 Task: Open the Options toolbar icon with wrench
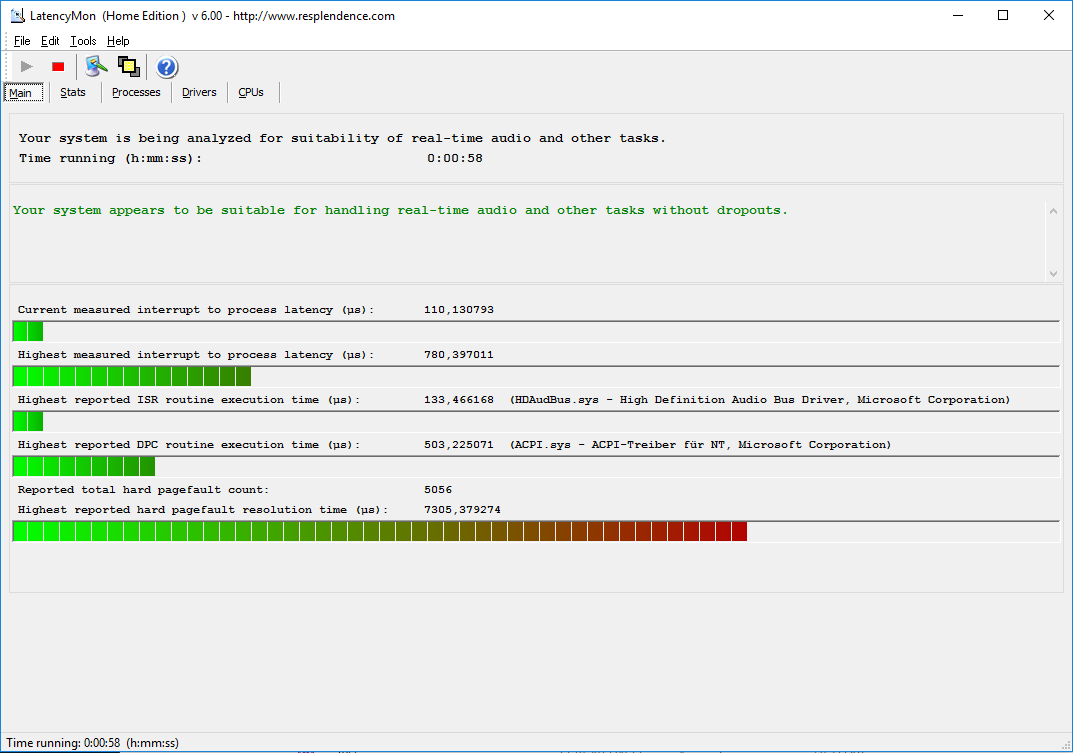coord(96,66)
